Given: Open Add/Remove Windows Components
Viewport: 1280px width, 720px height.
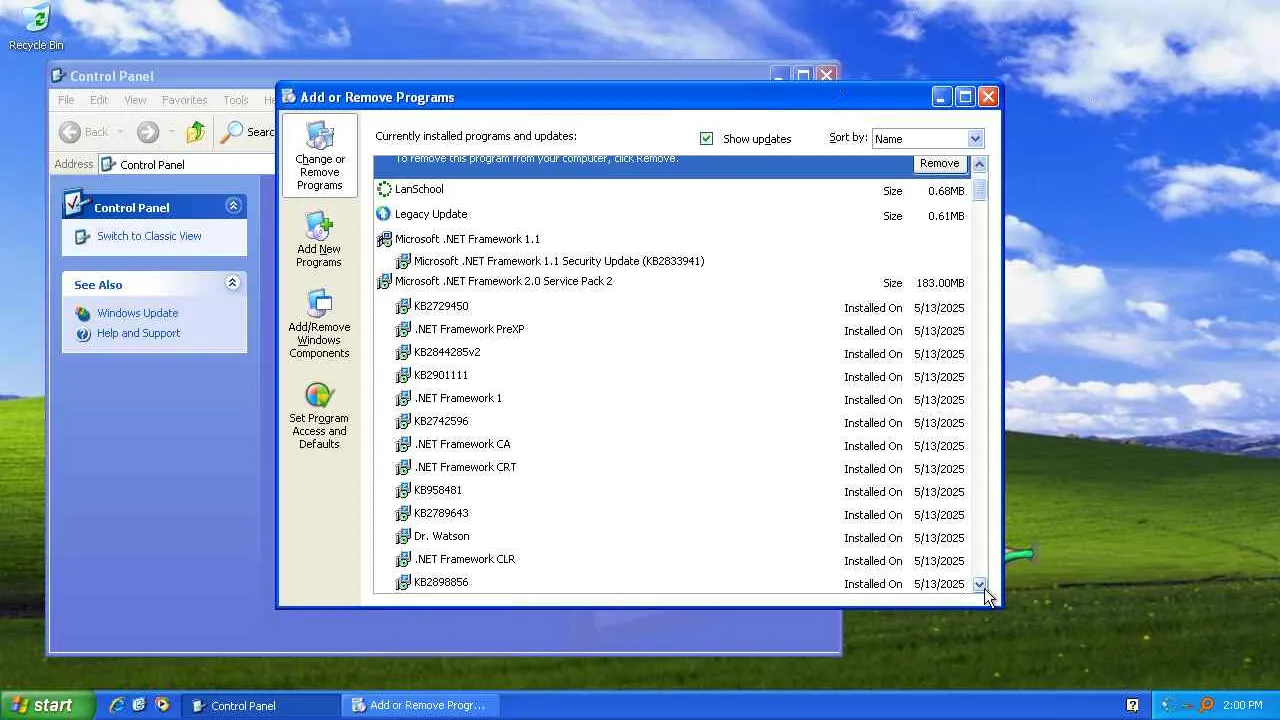Looking at the screenshot, I should (319, 324).
